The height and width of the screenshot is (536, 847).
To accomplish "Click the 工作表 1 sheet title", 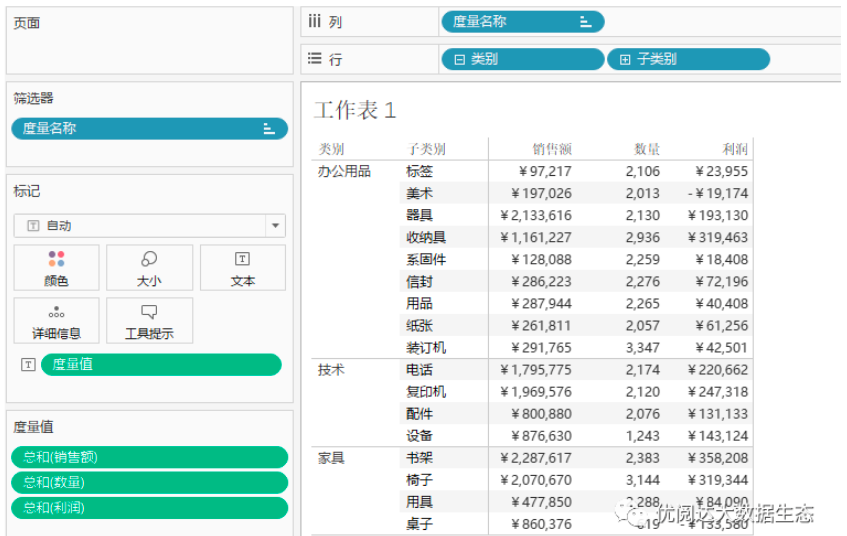I will click(x=355, y=110).
